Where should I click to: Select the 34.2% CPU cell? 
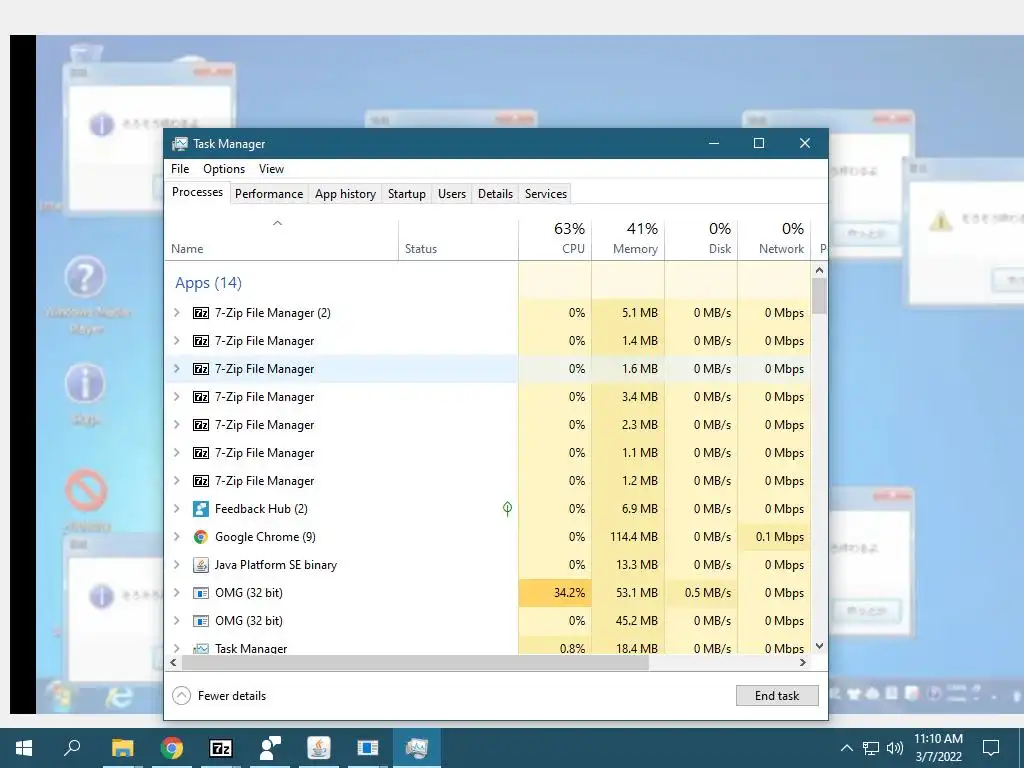point(555,593)
